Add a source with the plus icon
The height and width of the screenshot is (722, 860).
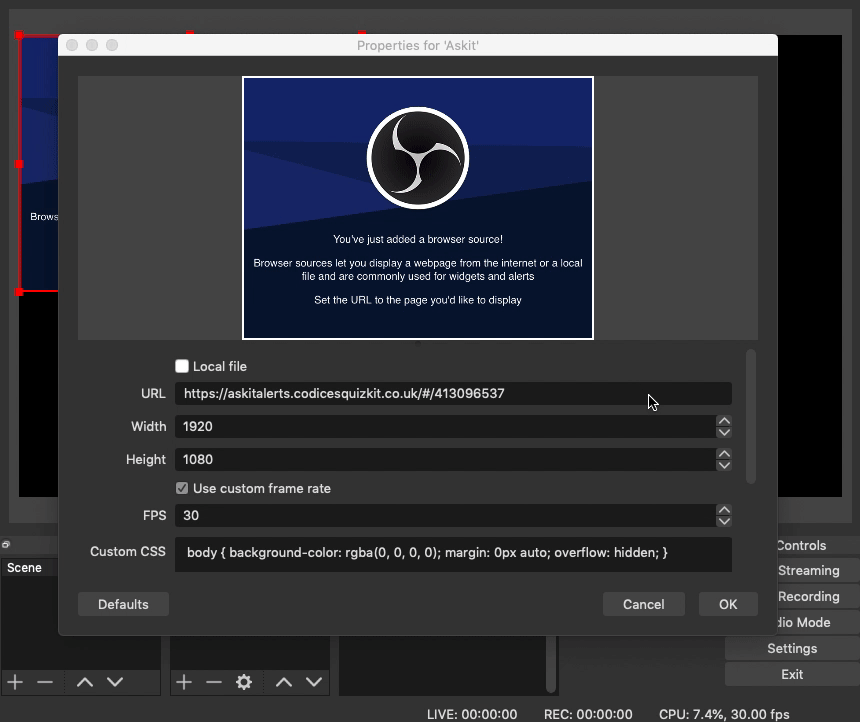click(x=184, y=682)
